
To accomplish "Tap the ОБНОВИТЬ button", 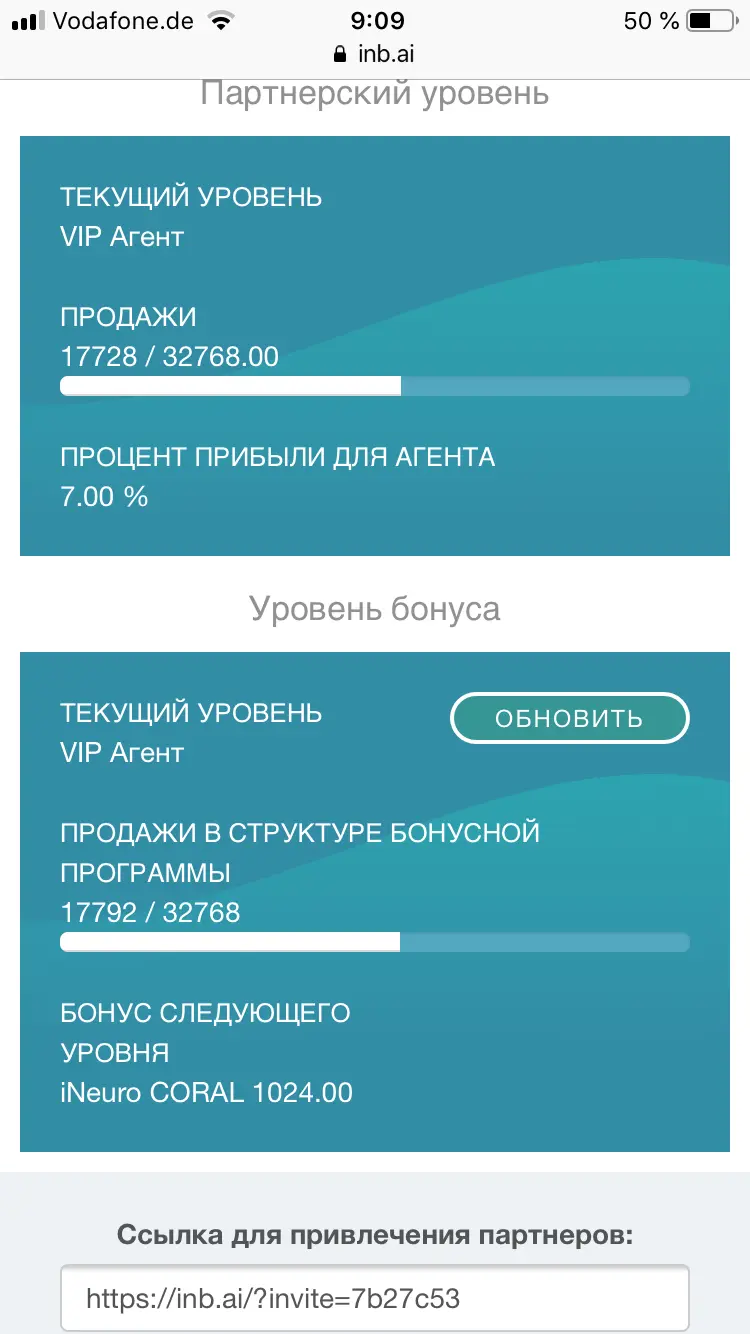I will tap(570, 718).
